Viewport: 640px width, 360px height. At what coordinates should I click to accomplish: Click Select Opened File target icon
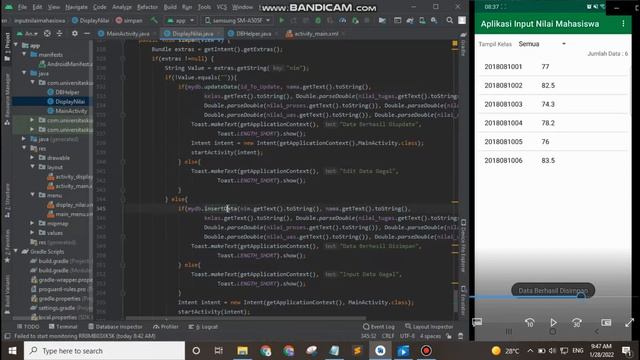coord(47,33)
